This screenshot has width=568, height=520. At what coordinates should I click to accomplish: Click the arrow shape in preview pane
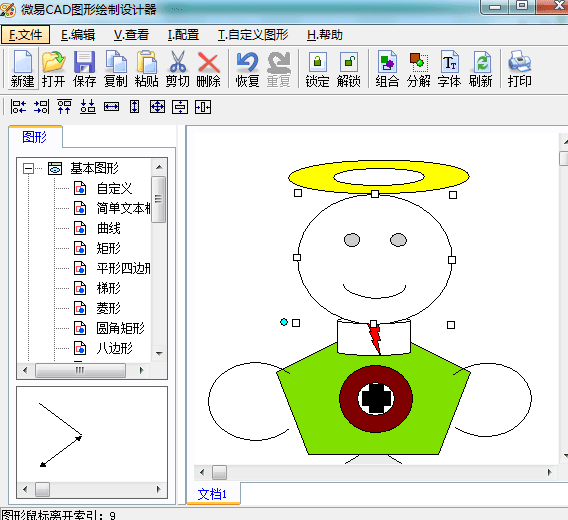click(x=61, y=435)
